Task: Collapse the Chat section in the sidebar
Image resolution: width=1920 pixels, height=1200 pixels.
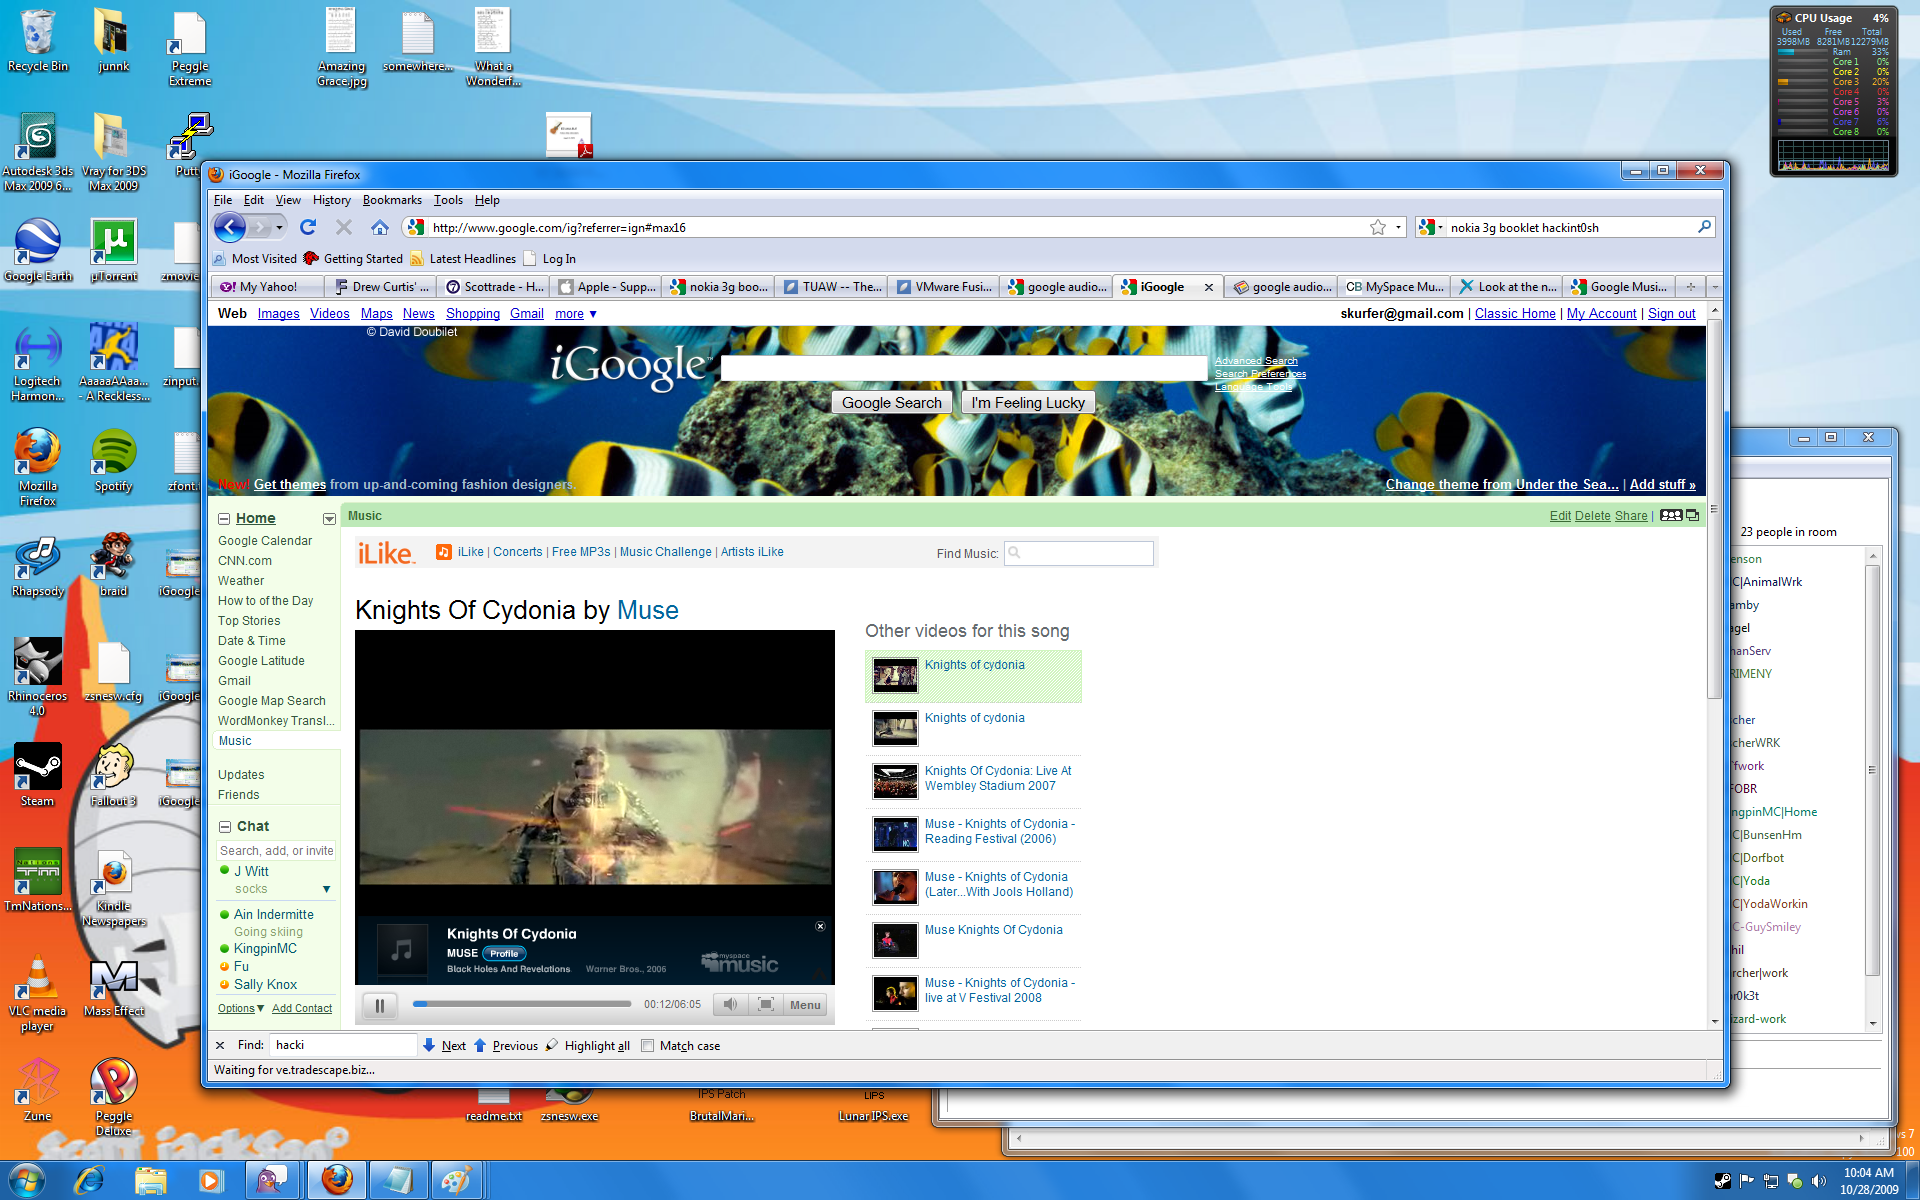Action: pos(225,826)
